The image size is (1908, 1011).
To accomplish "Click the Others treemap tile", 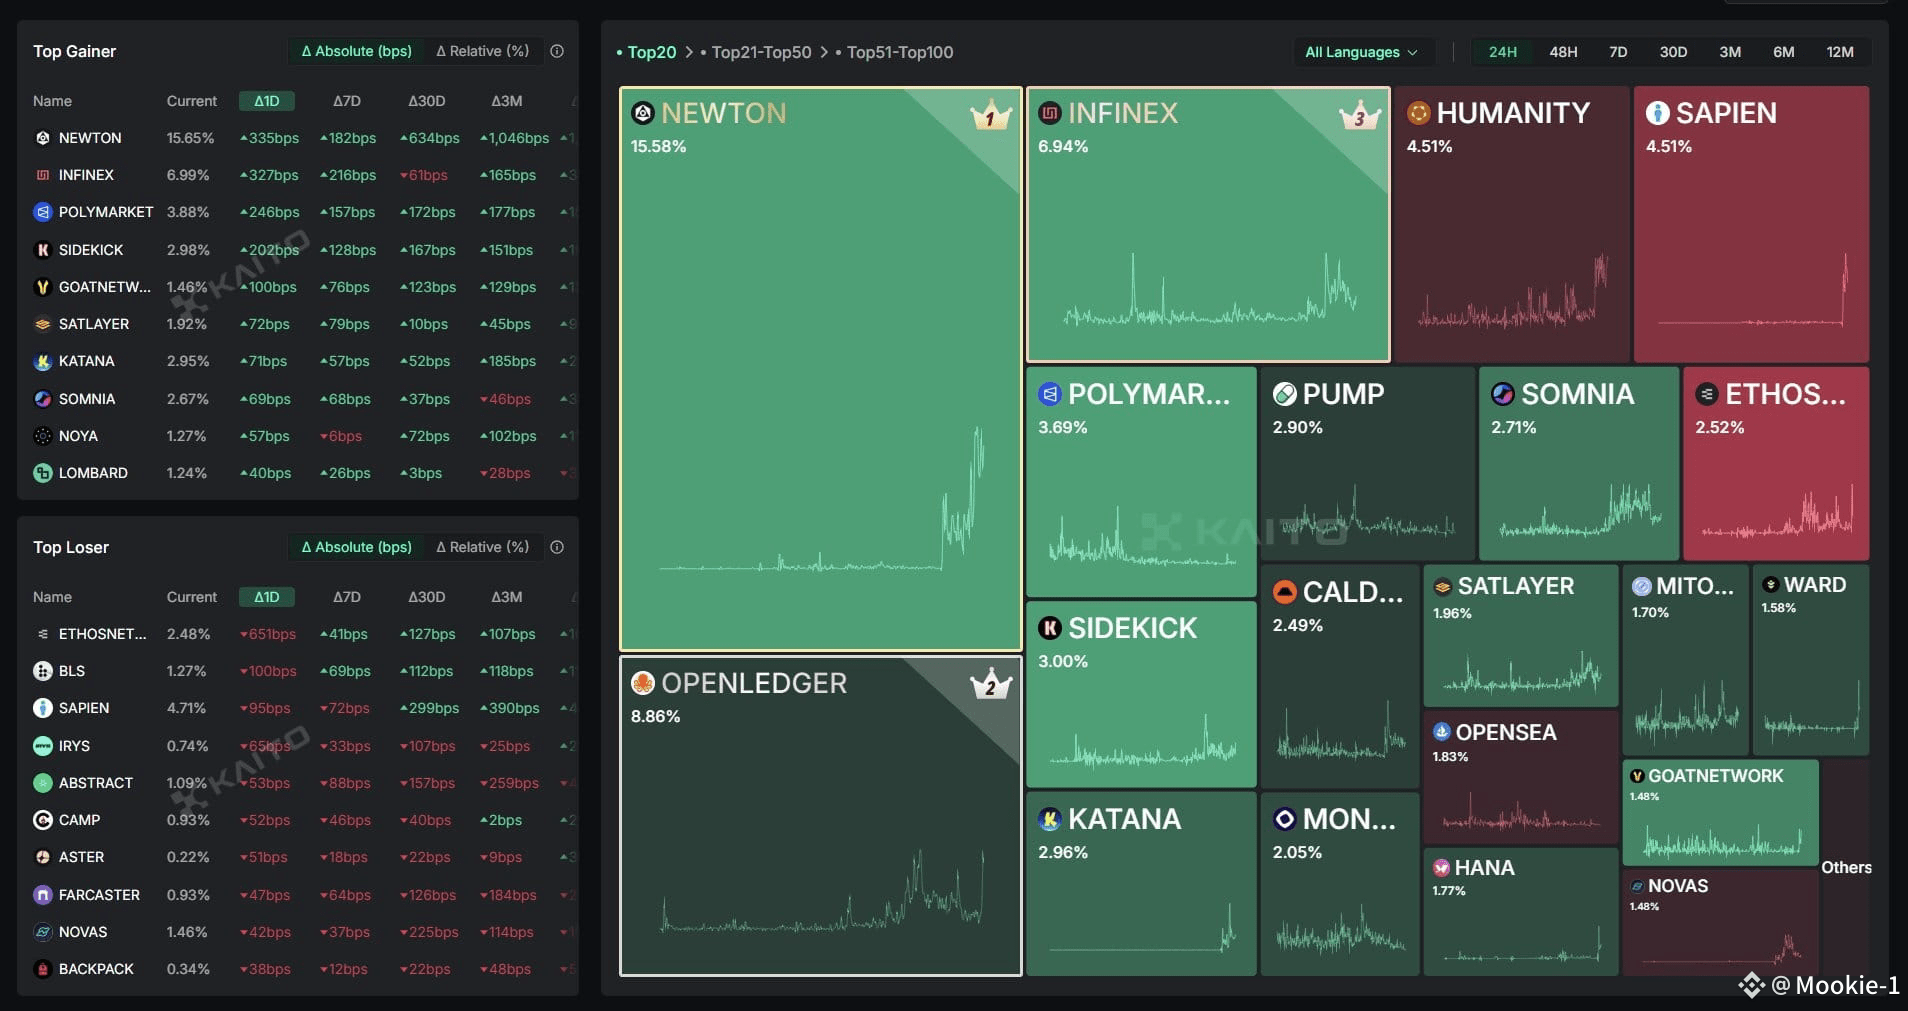I will pos(1846,867).
